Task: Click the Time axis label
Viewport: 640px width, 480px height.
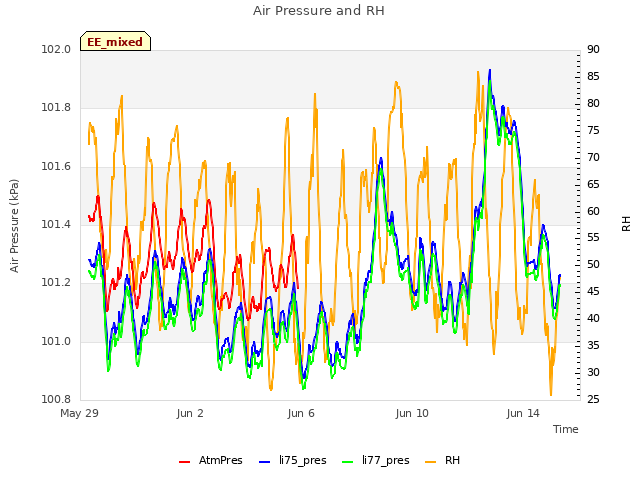Action: click(x=566, y=429)
